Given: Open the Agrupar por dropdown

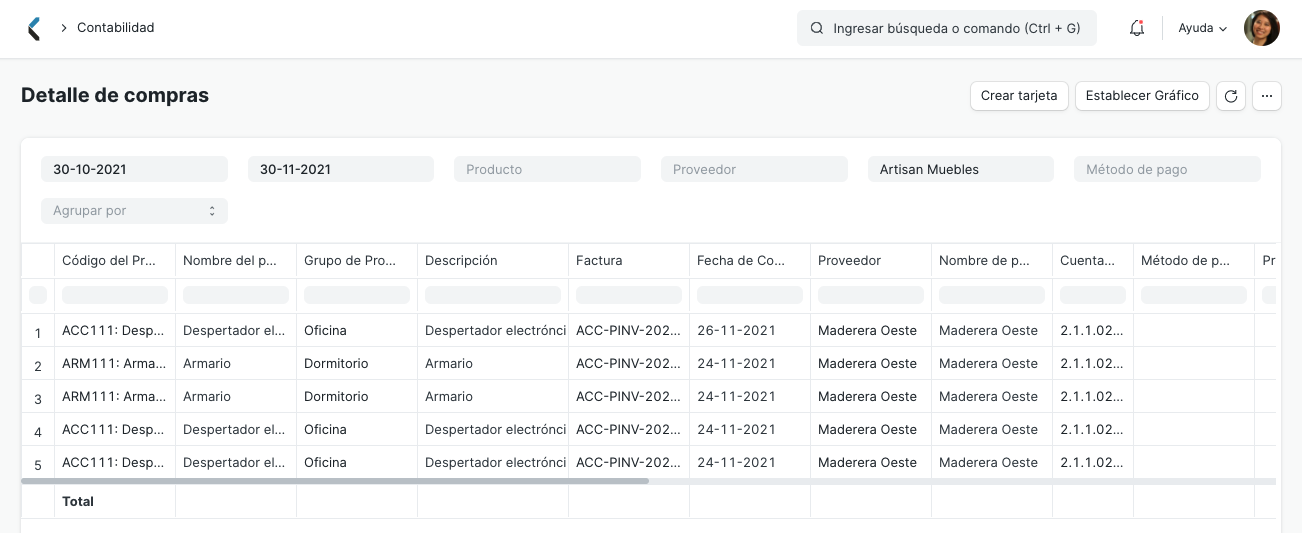Looking at the screenshot, I should click(134, 211).
